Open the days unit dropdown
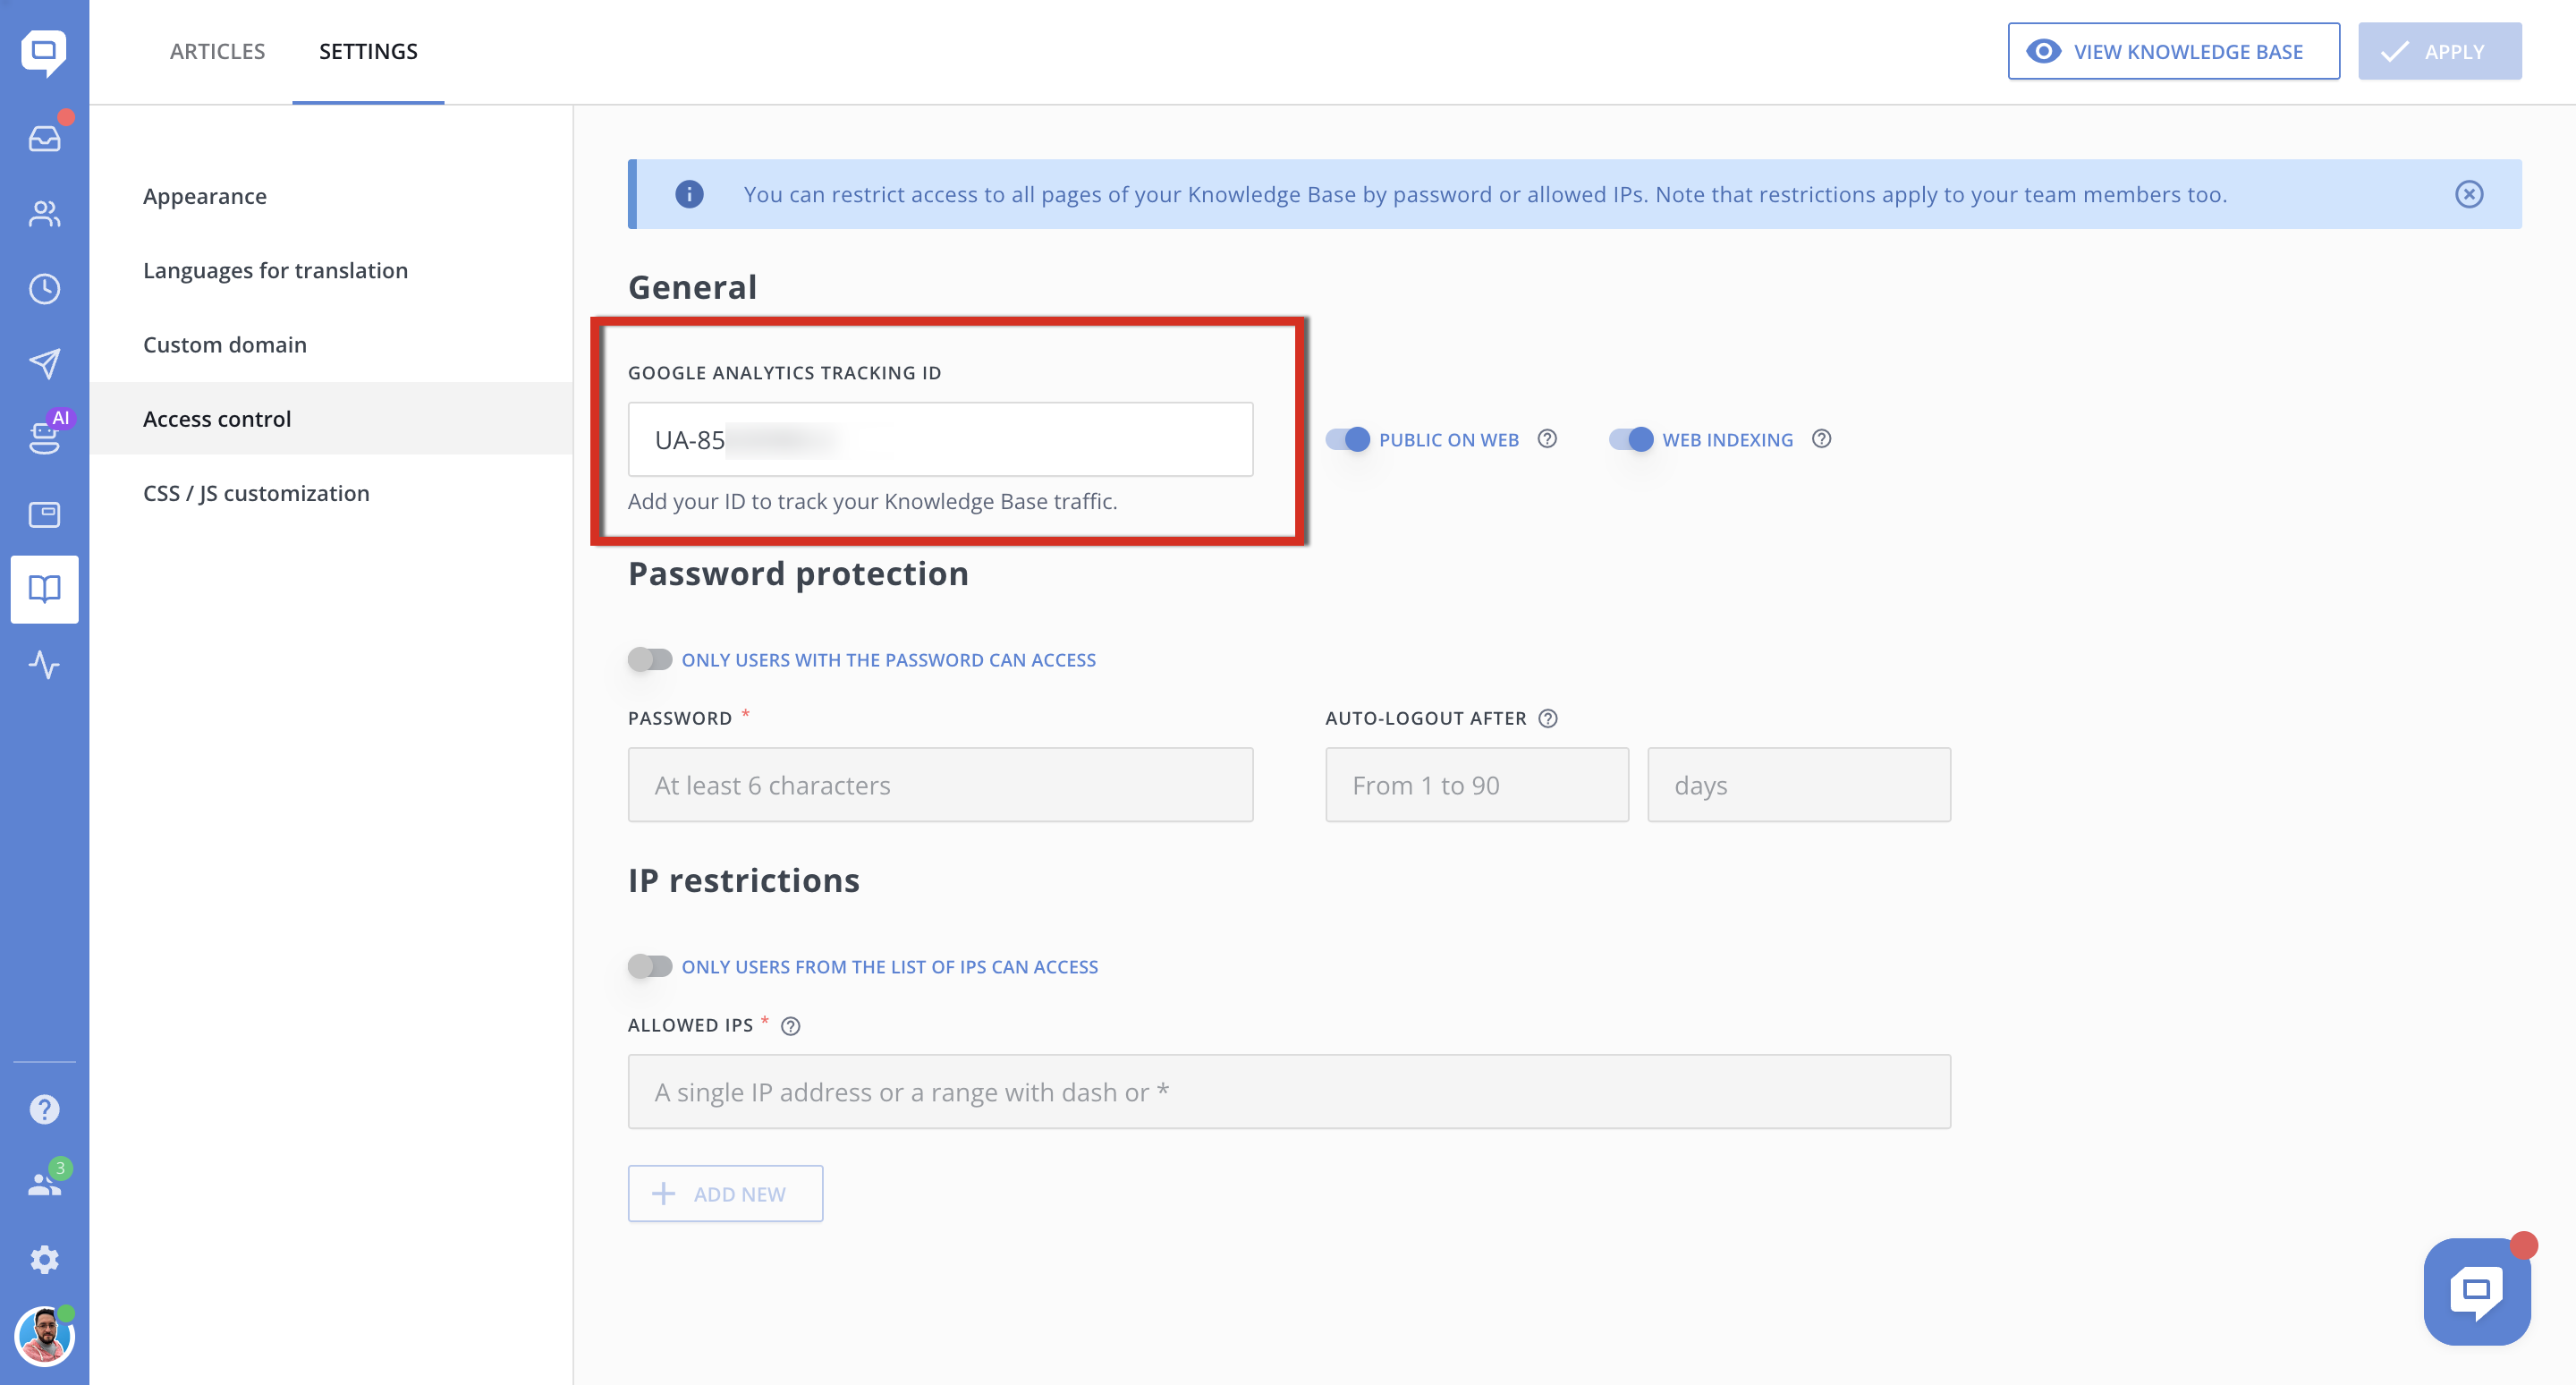 point(1799,785)
